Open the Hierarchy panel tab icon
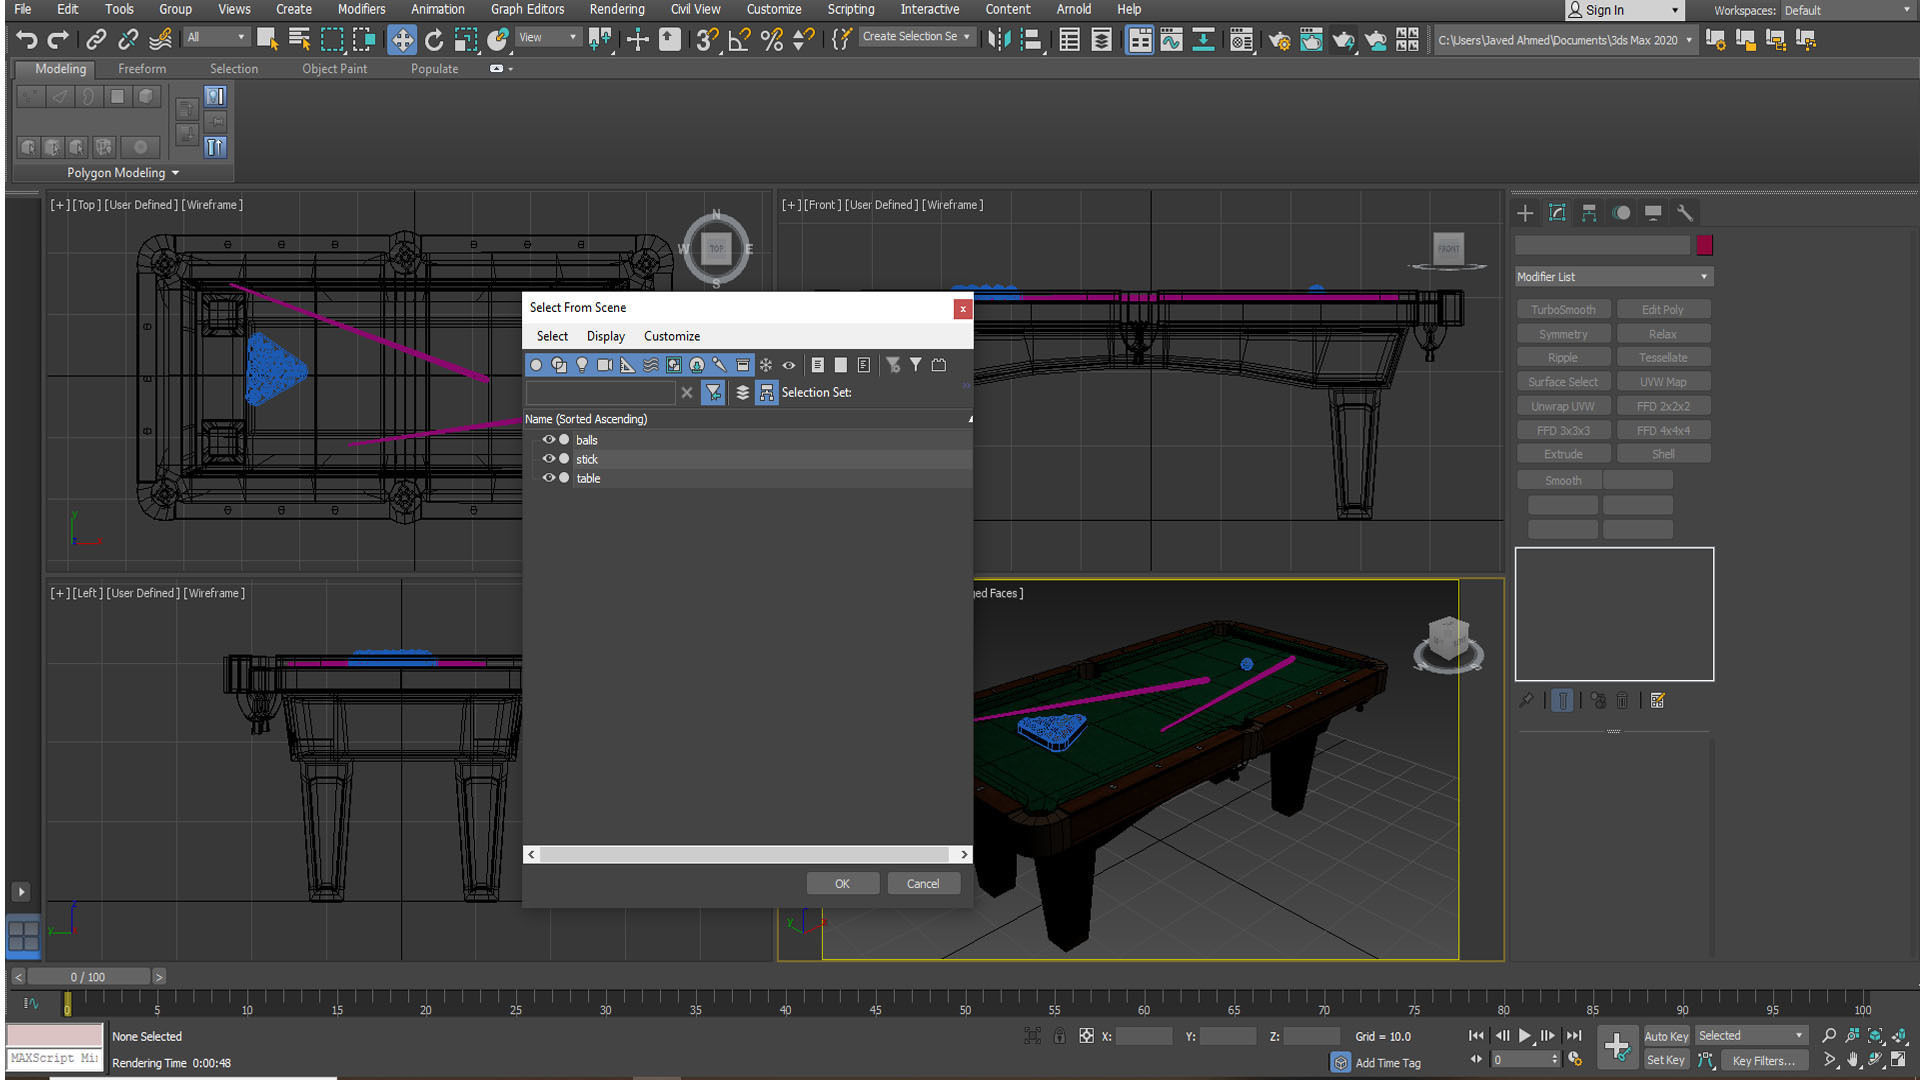 pos(1589,213)
